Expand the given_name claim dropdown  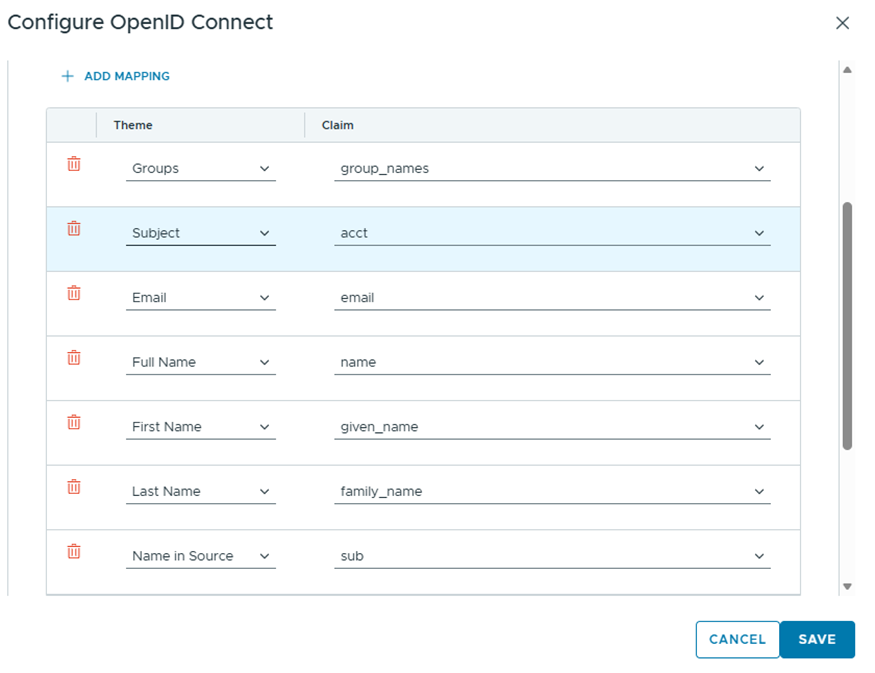pos(552,427)
